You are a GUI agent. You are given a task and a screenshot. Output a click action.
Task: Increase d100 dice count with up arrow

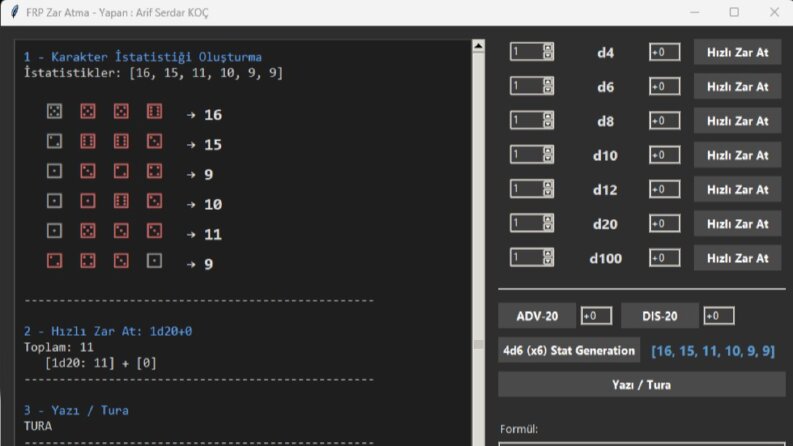coord(548,253)
